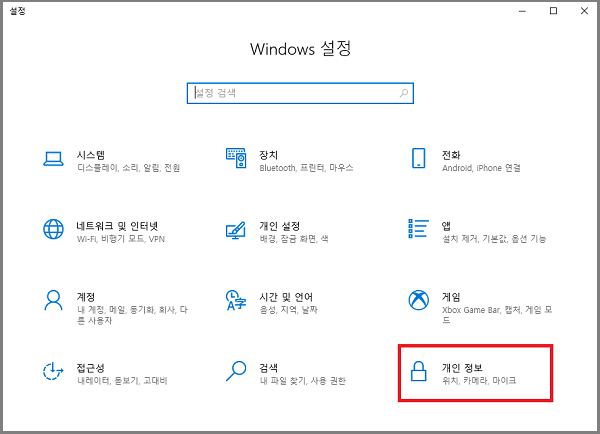
Task: Close the 설정 window
Action: point(584,11)
